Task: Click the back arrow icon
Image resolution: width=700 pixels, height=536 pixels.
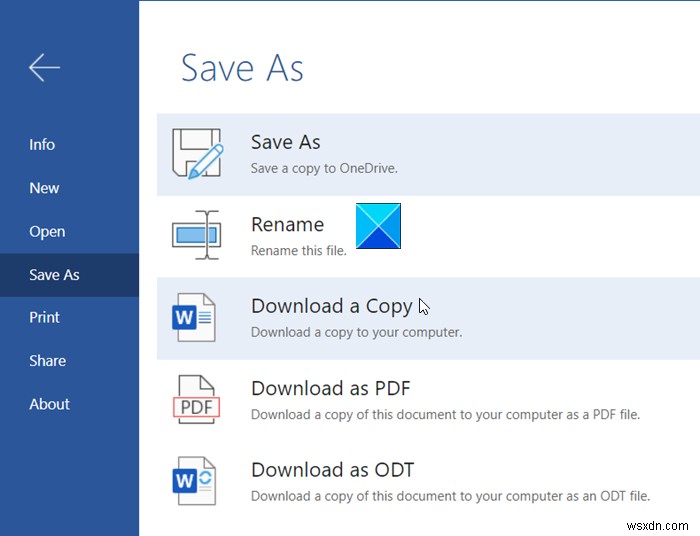Action: (x=44, y=67)
